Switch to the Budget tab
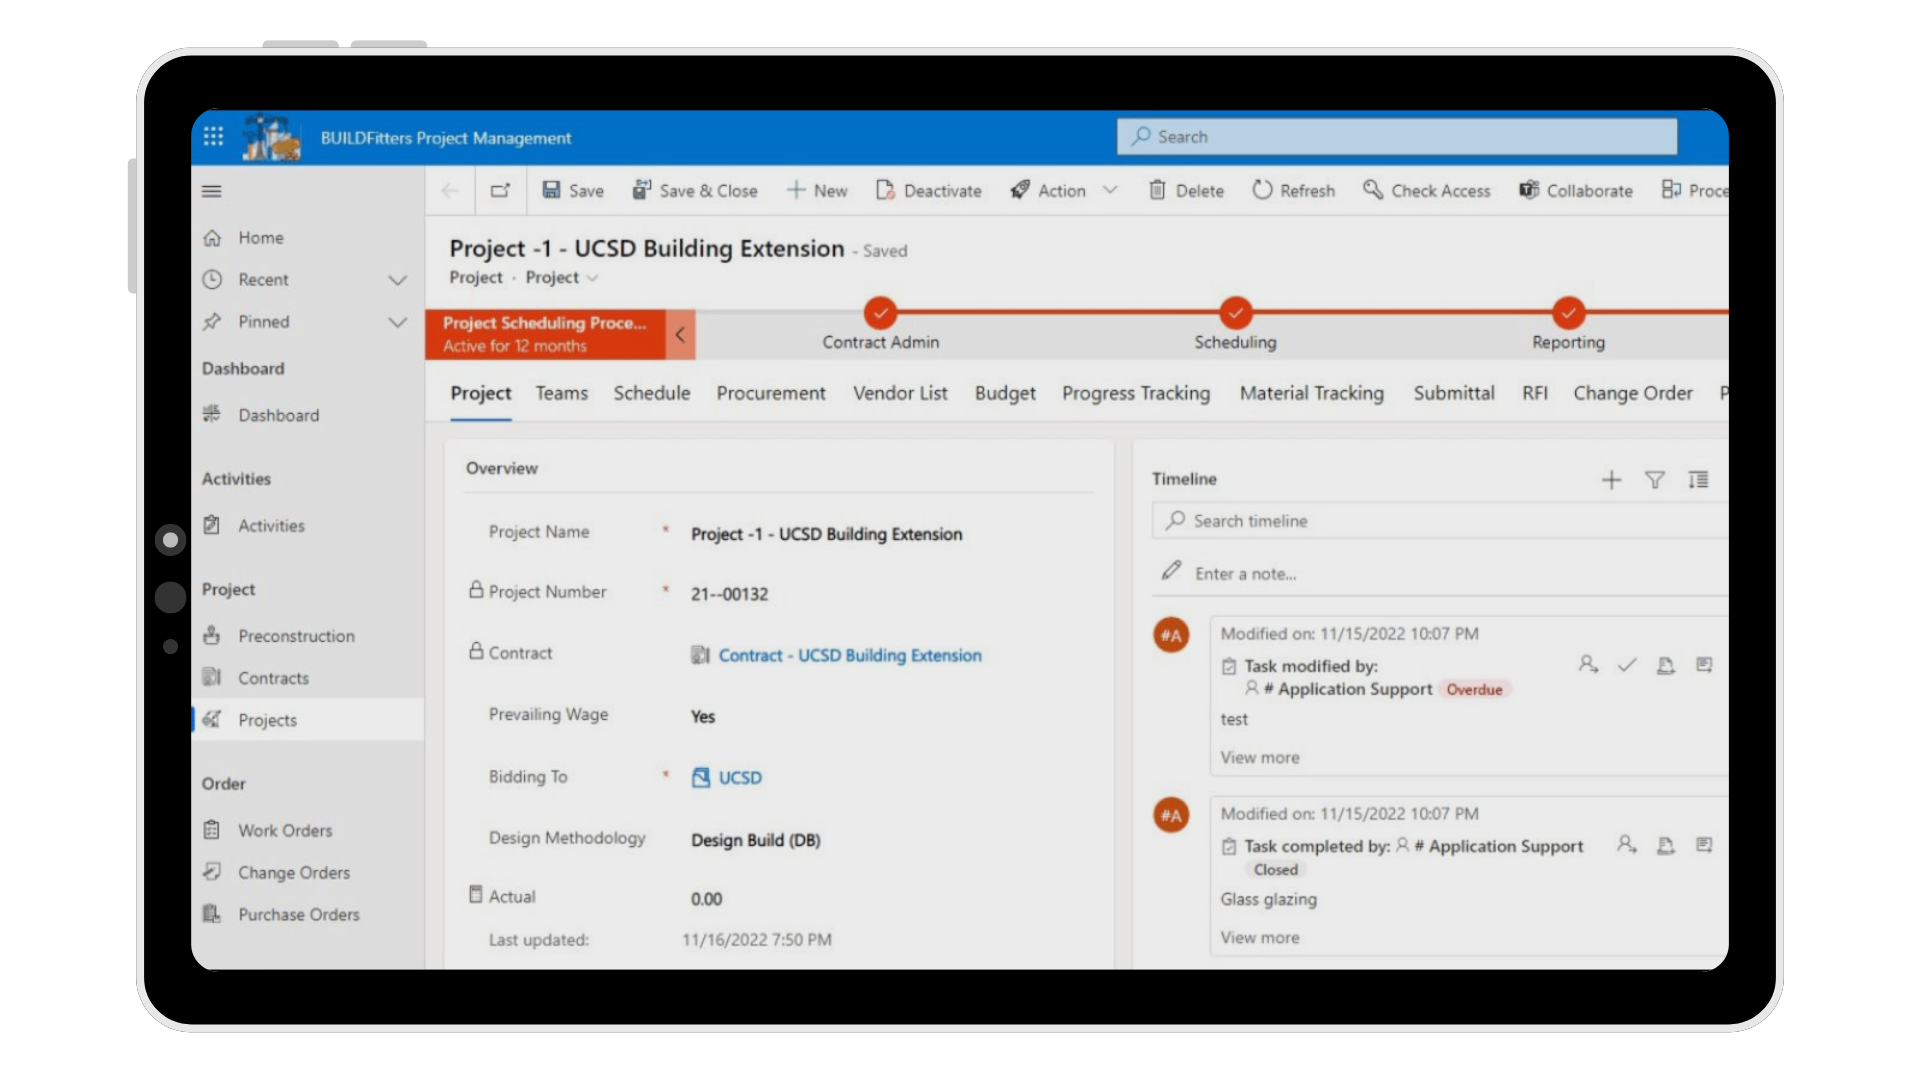The image size is (1920, 1080). [1005, 394]
